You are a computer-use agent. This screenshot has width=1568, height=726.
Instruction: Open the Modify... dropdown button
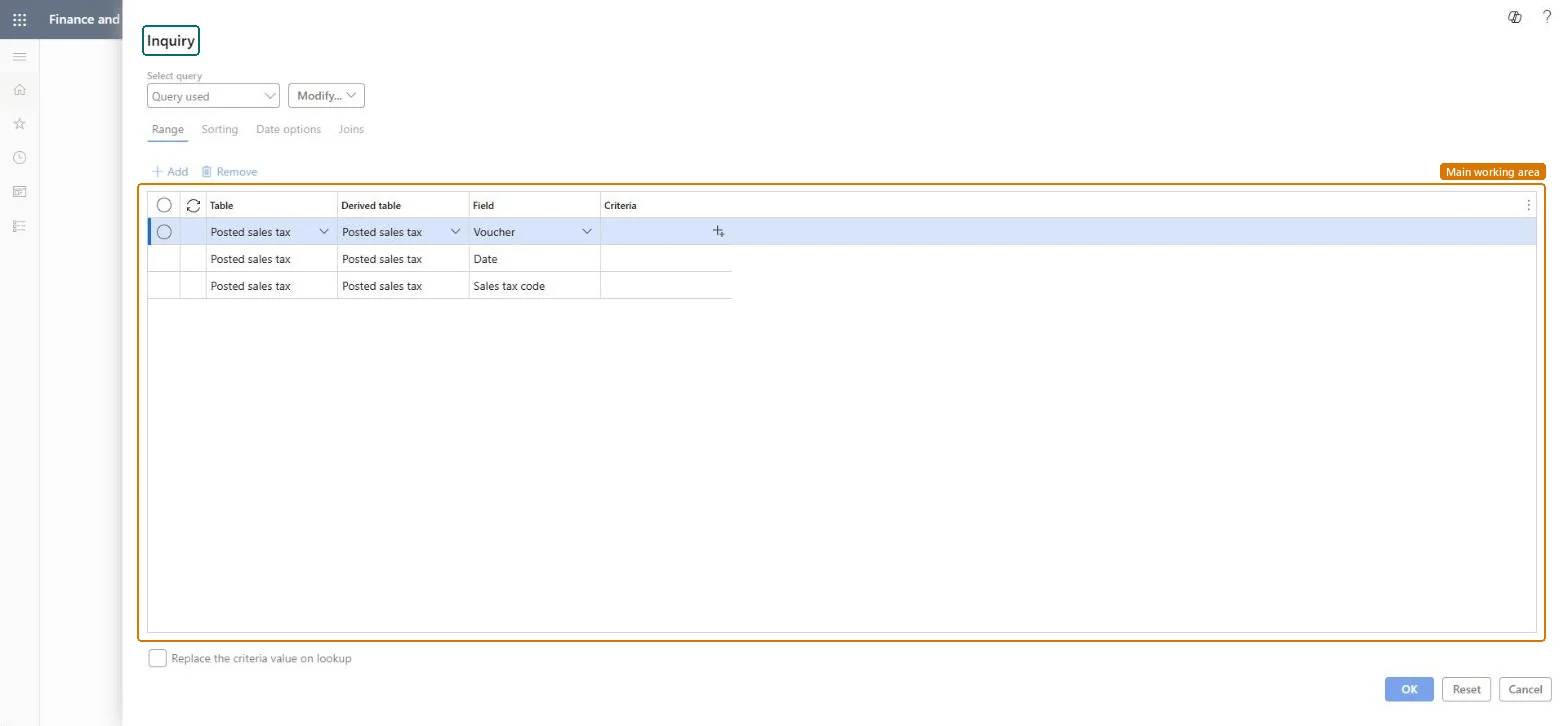click(326, 96)
